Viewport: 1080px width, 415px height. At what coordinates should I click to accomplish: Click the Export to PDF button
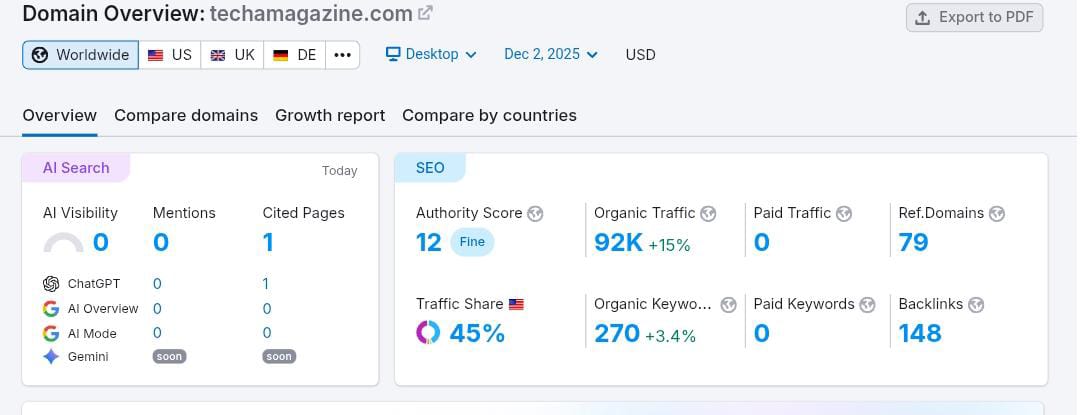974,17
